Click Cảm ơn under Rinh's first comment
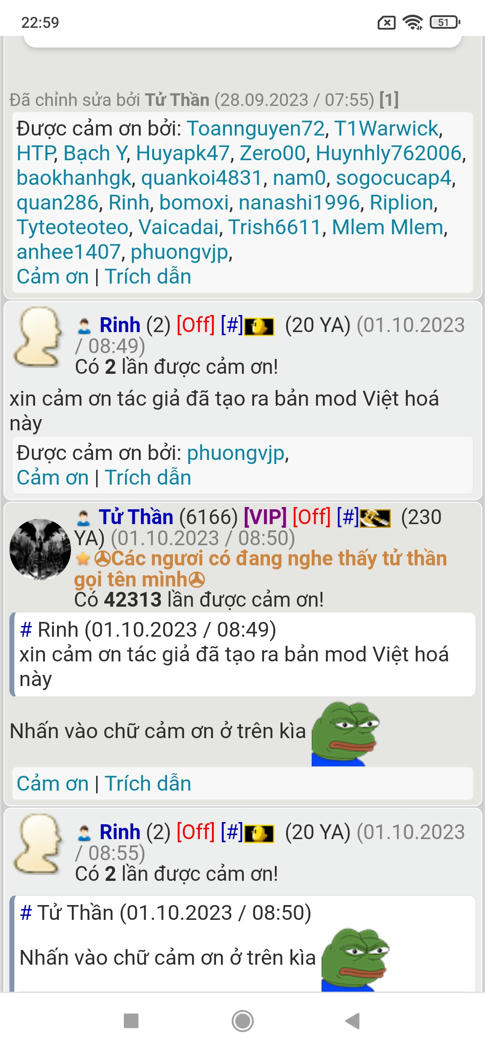The height and width of the screenshot is (1050, 485). tap(52, 477)
